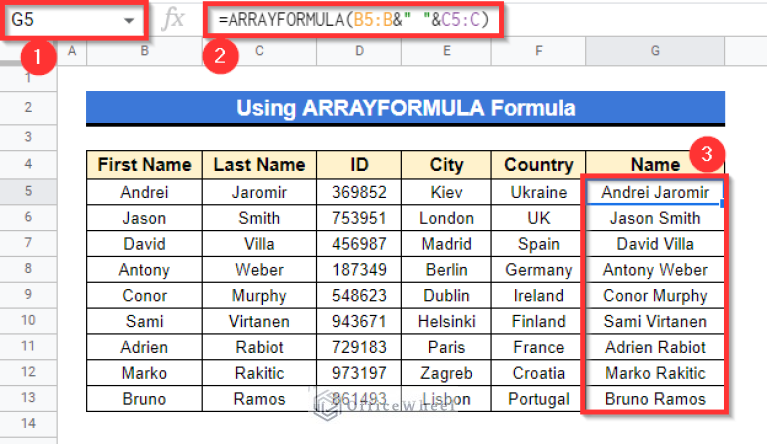Click the city cell 'London'

click(x=446, y=218)
